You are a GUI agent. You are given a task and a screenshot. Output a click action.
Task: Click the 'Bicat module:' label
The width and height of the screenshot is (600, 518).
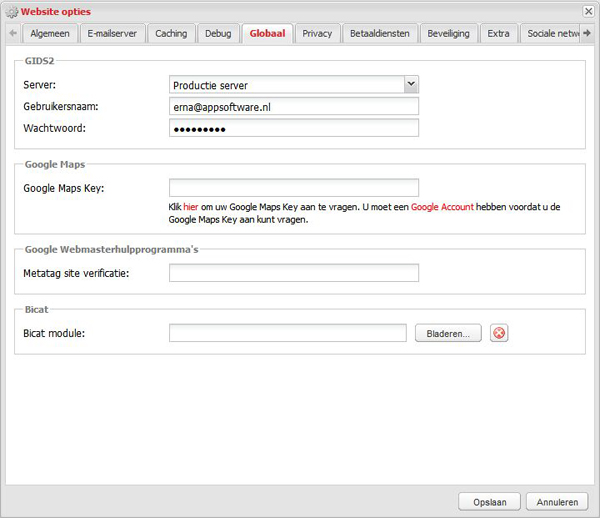(x=54, y=333)
